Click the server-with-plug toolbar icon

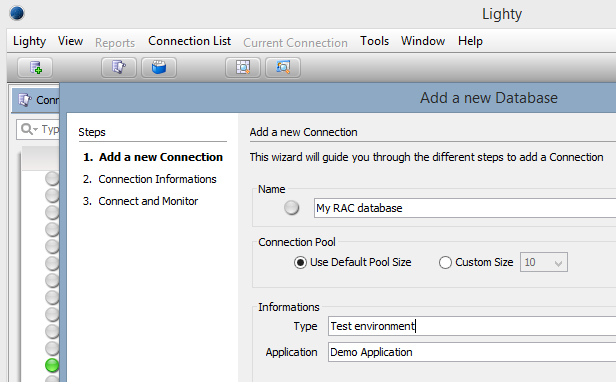[119, 67]
